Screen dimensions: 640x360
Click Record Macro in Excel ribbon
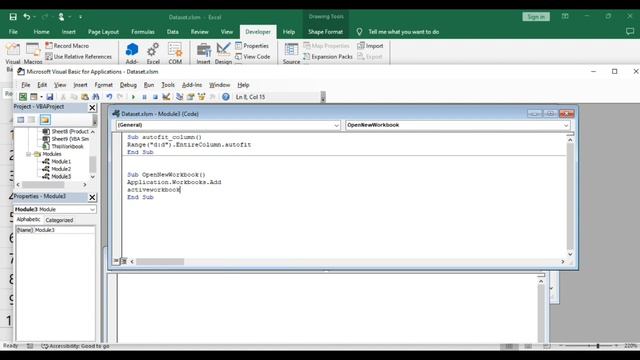[x=67, y=46]
